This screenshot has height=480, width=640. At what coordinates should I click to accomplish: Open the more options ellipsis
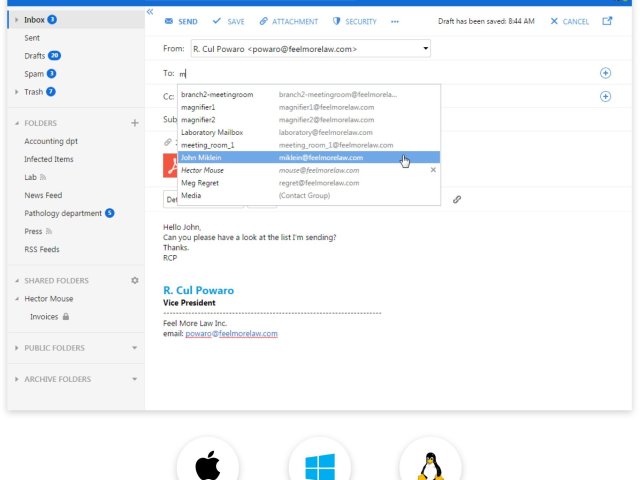tap(395, 22)
